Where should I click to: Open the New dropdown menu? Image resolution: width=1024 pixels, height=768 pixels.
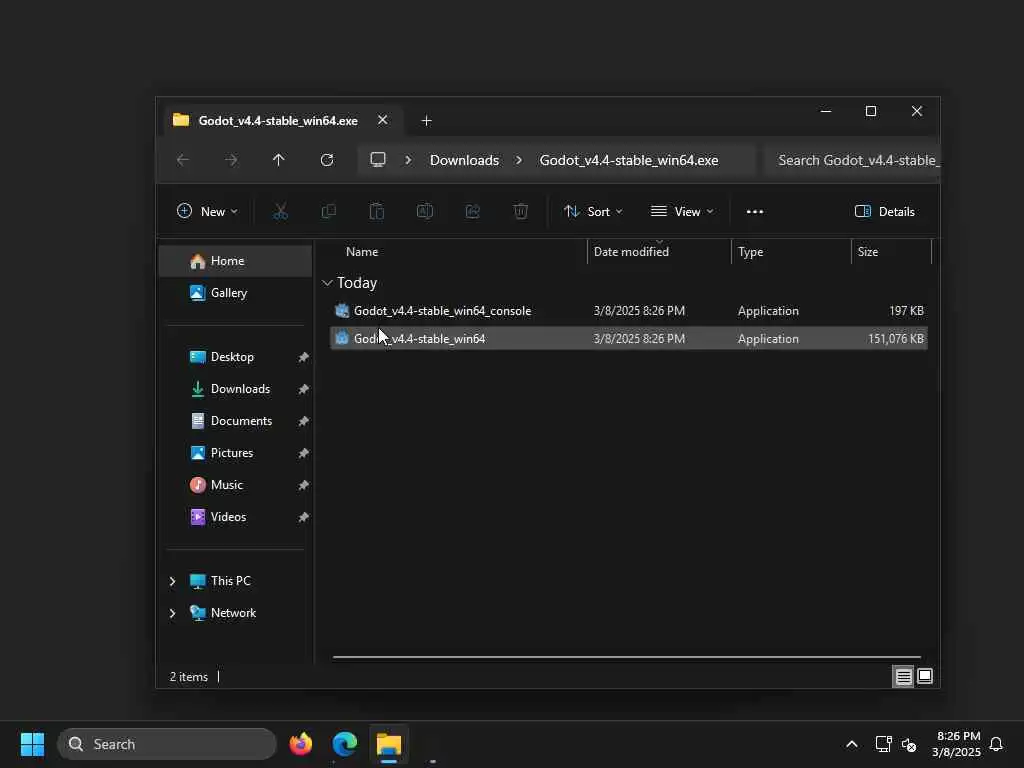pos(208,212)
